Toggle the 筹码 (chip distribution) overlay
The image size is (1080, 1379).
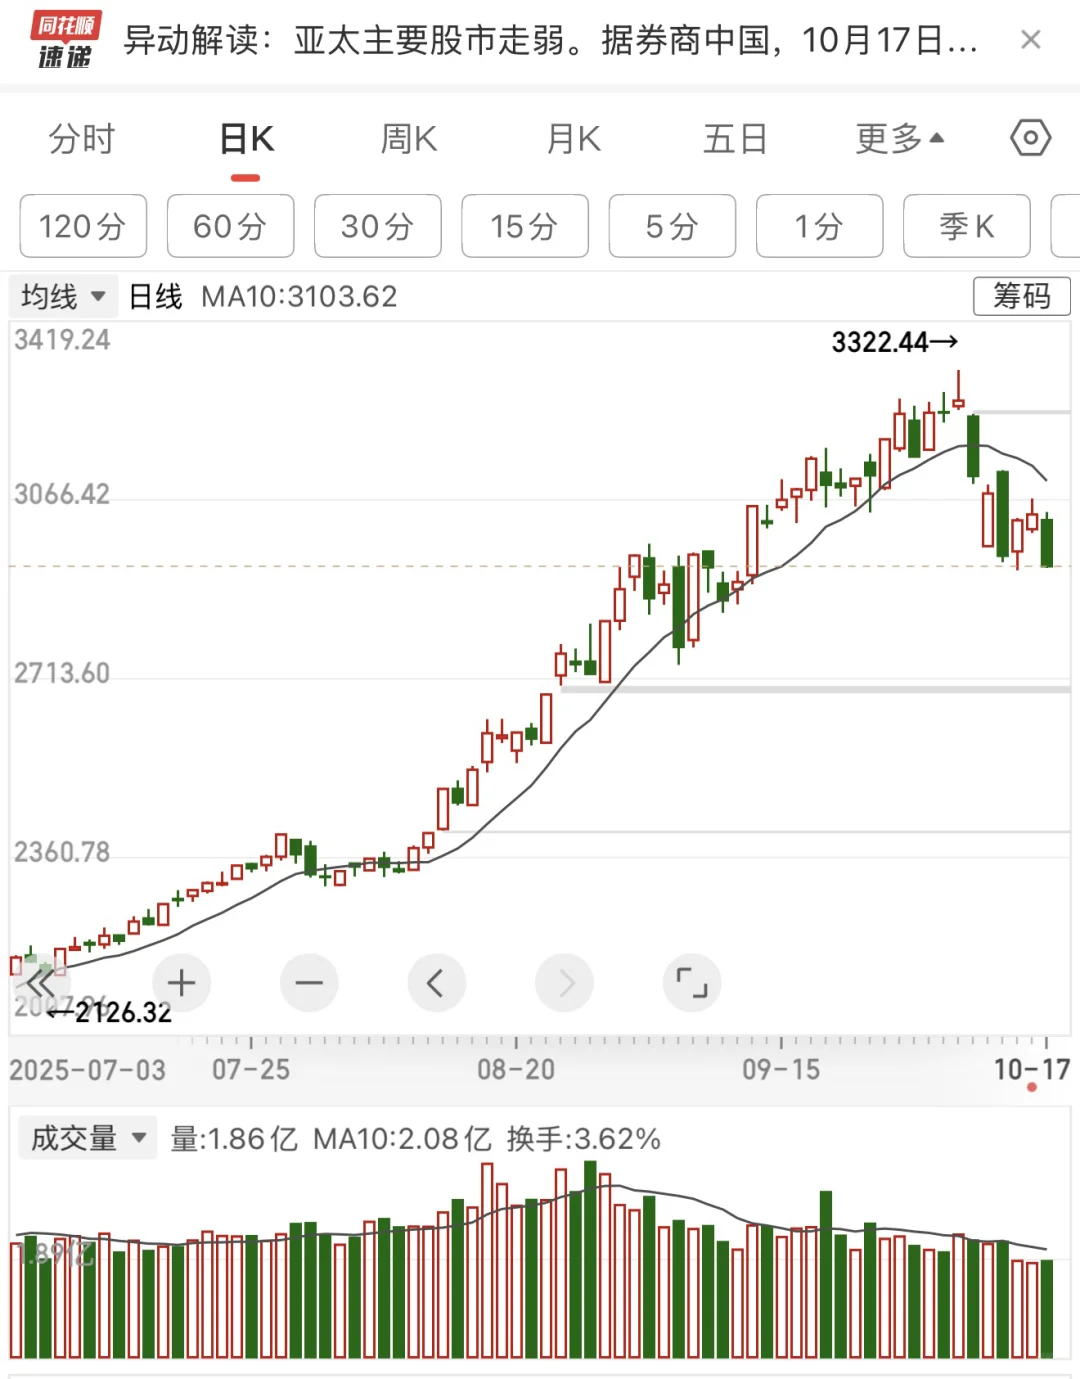point(1022,296)
